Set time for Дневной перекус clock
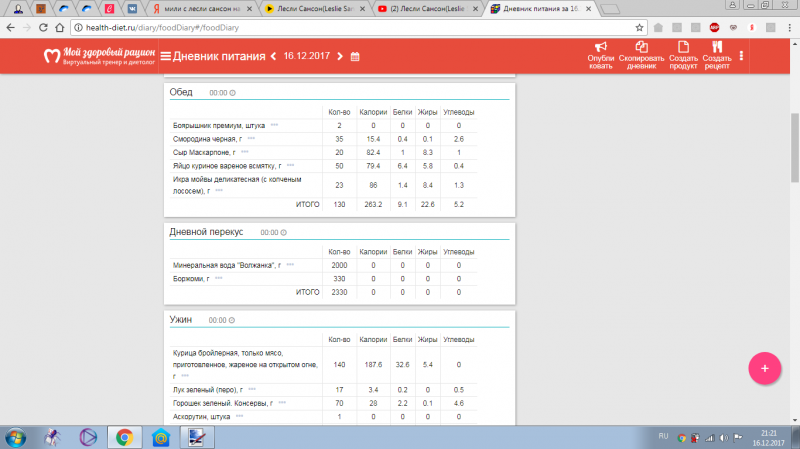 [284, 232]
